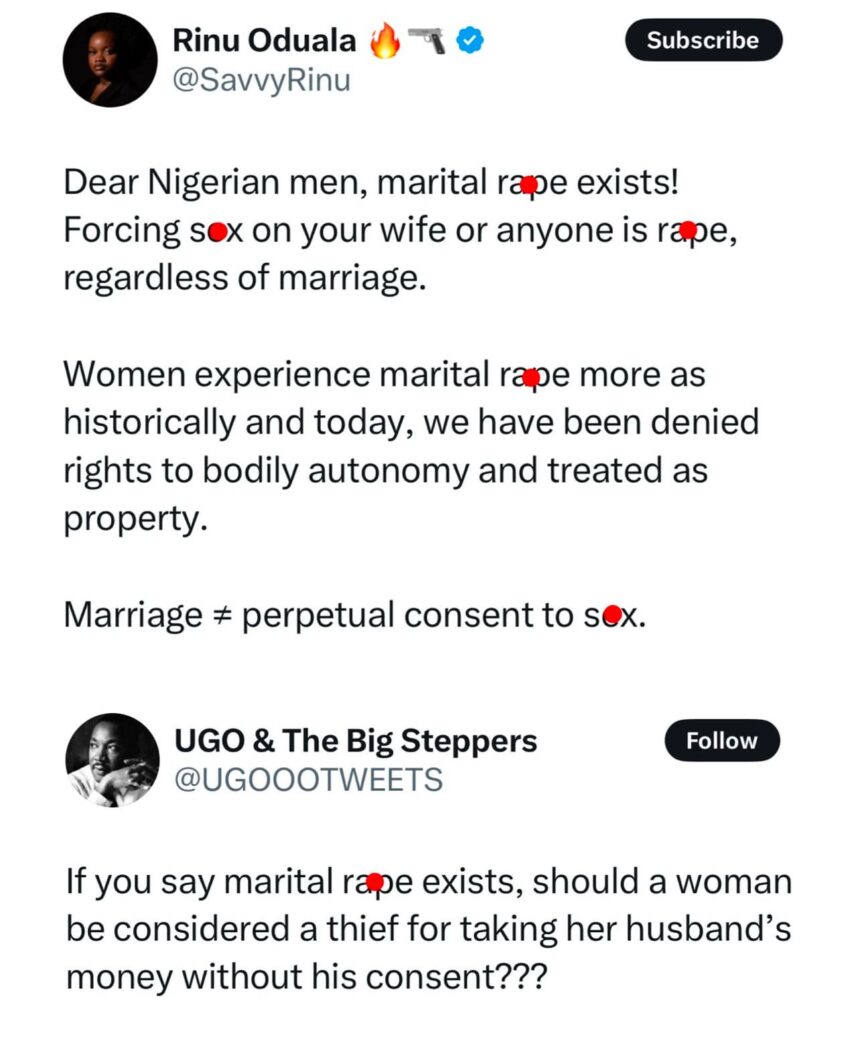Click the gun emoji in Rinu's display name
The height and width of the screenshot is (1048, 860).
click(426, 40)
